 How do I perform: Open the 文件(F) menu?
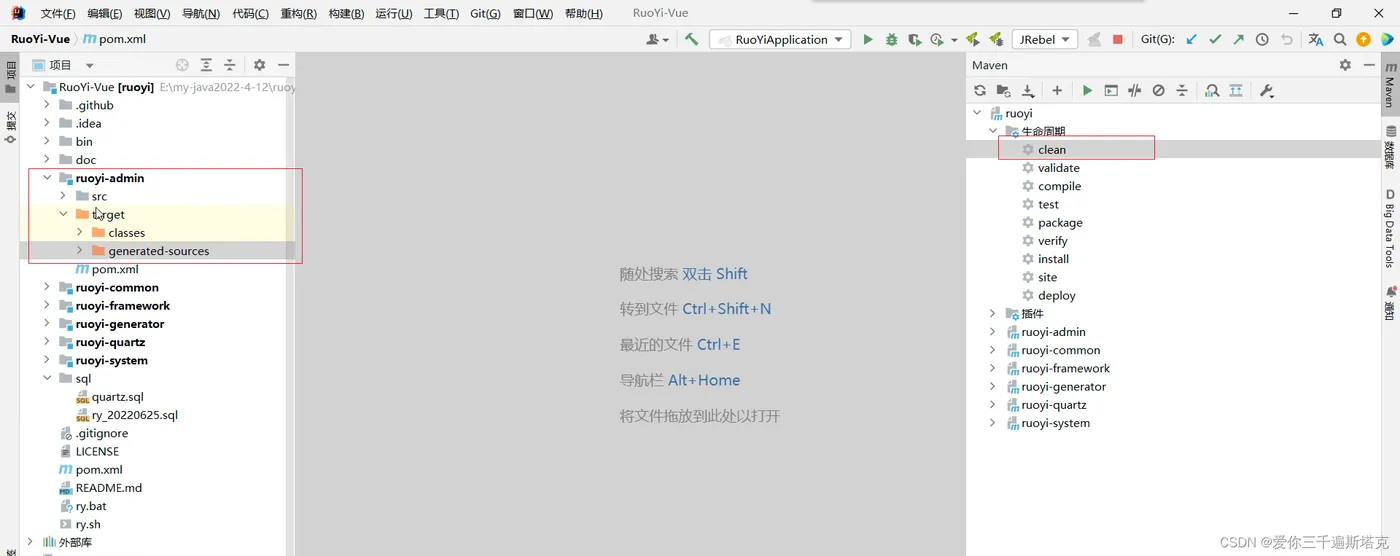58,13
